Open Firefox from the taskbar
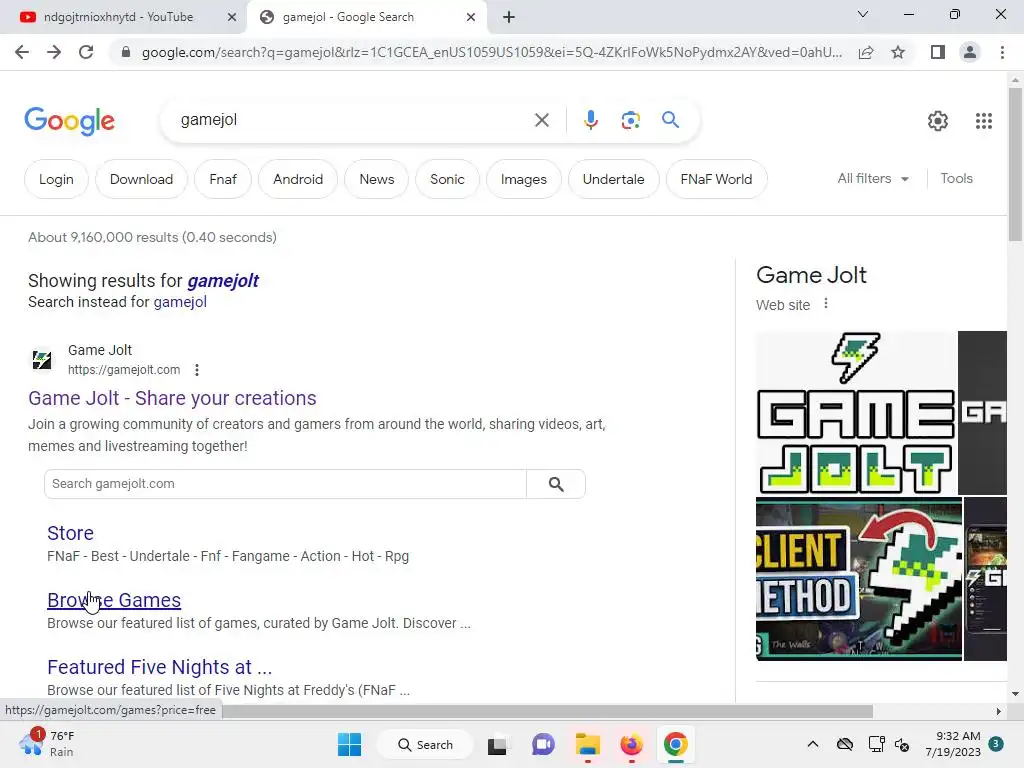The width and height of the screenshot is (1024, 768). 631,744
